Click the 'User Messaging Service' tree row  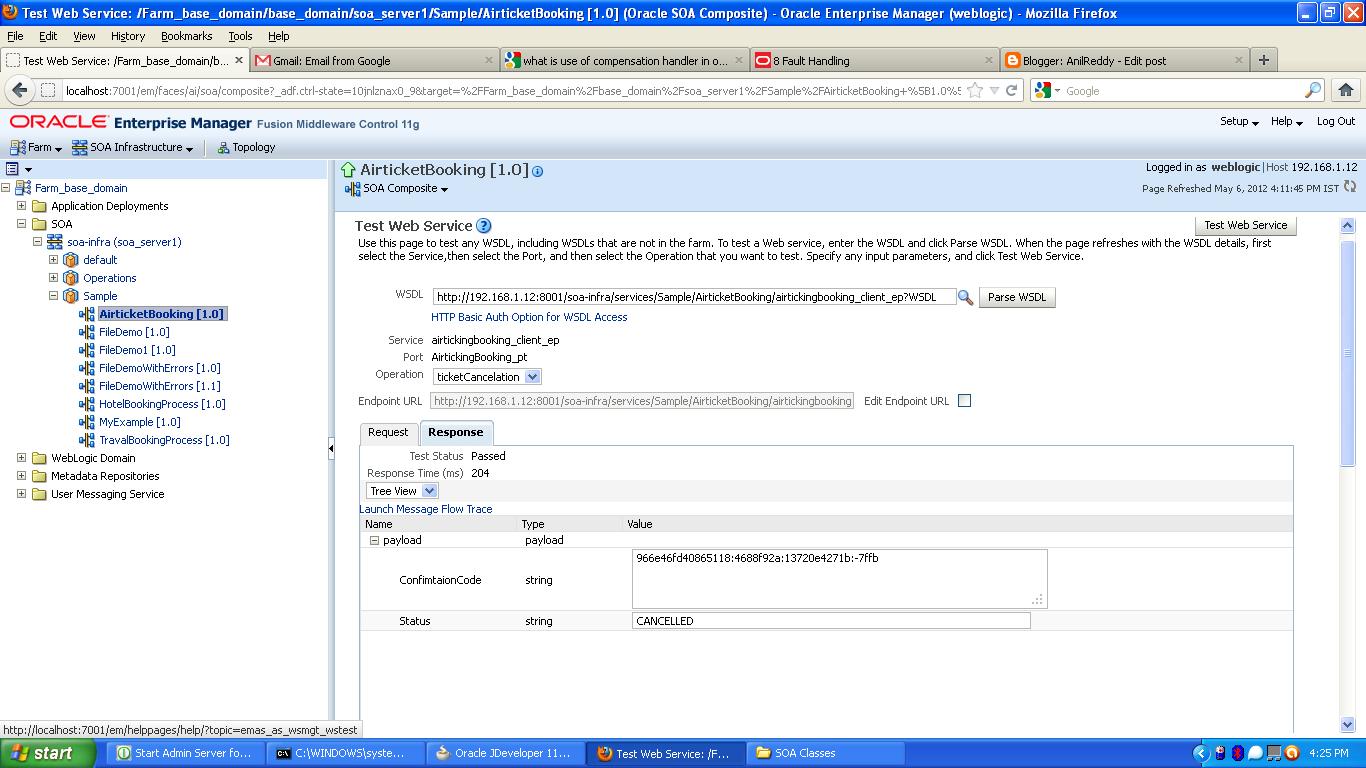point(107,494)
